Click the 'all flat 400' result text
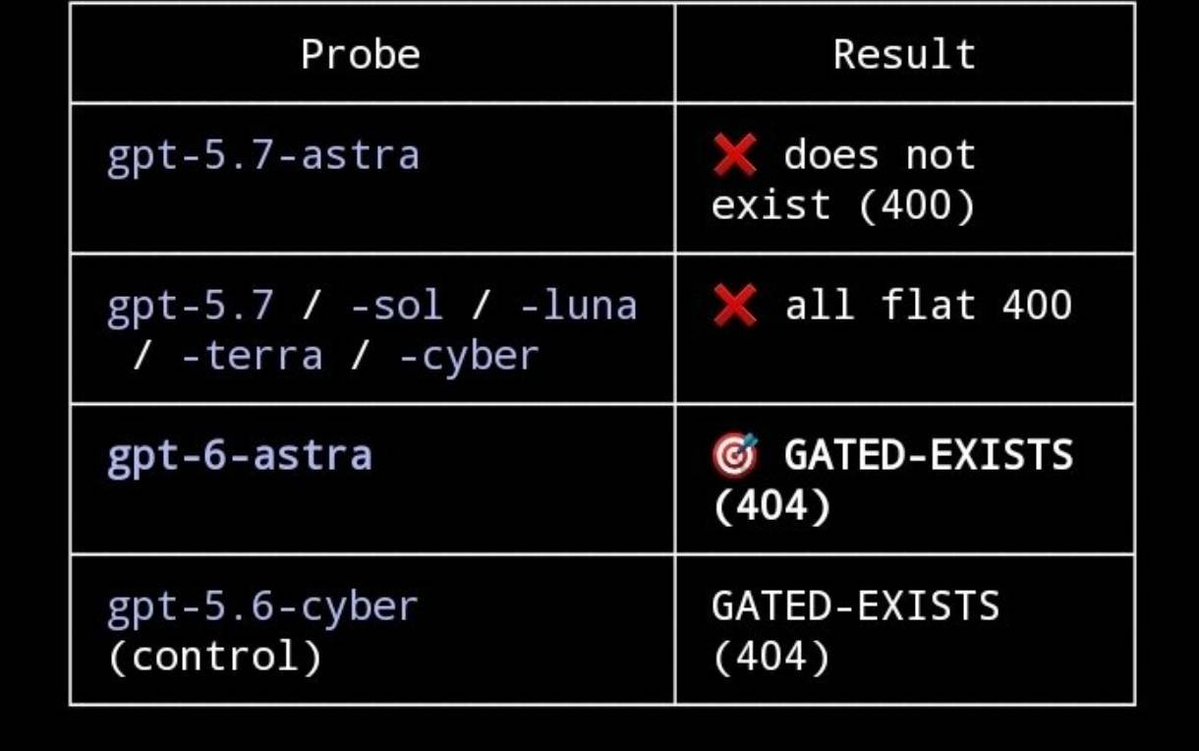The height and width of the screenshot is (751, 1199). click(x=928, y=305)
